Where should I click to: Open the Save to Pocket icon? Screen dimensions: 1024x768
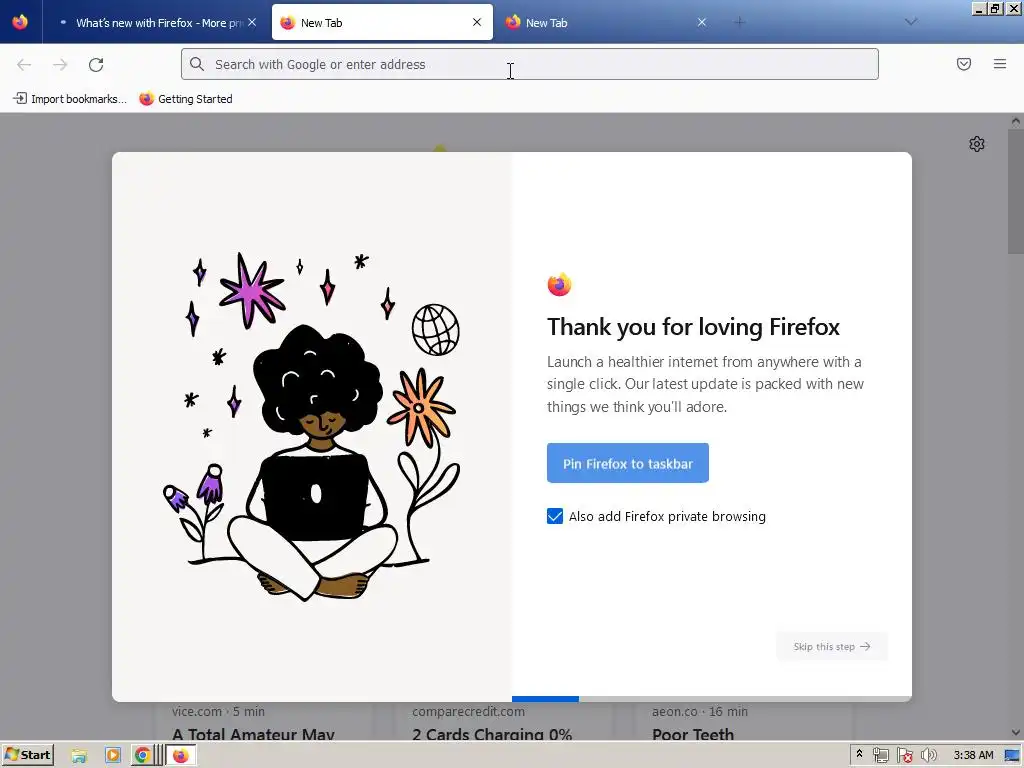click(964, 64)
